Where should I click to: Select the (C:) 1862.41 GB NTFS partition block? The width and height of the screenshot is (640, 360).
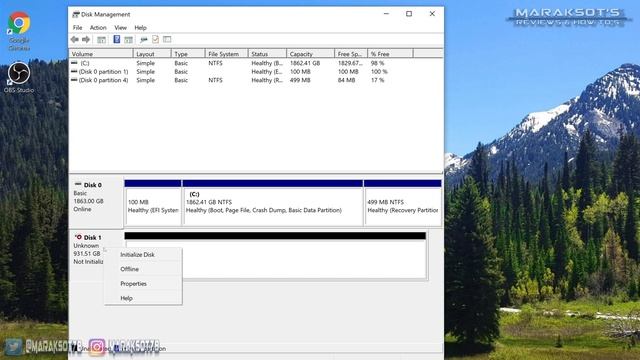coord(273,203)
